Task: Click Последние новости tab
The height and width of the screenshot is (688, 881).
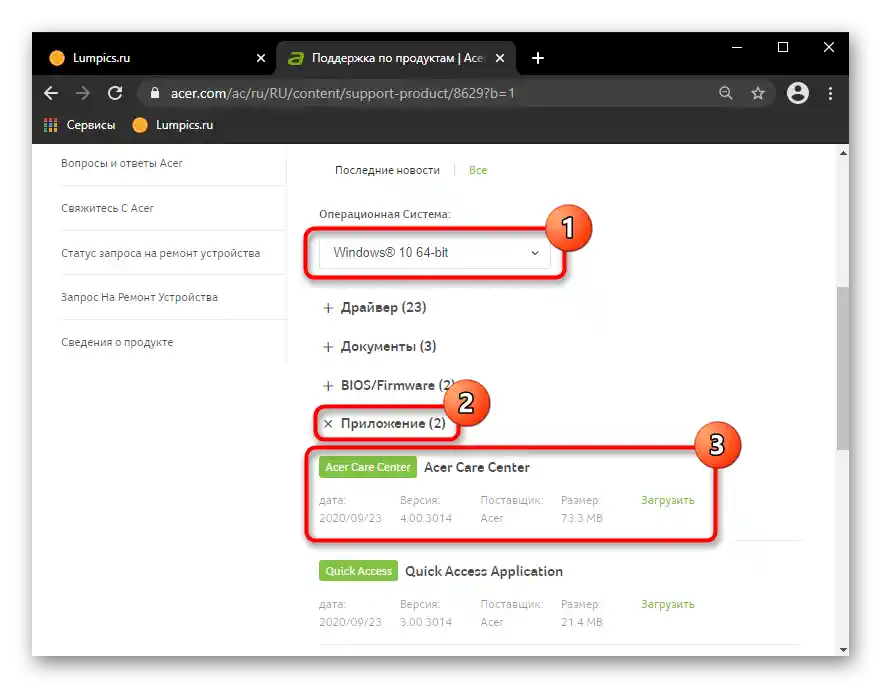Action: (x=387, y=170)
